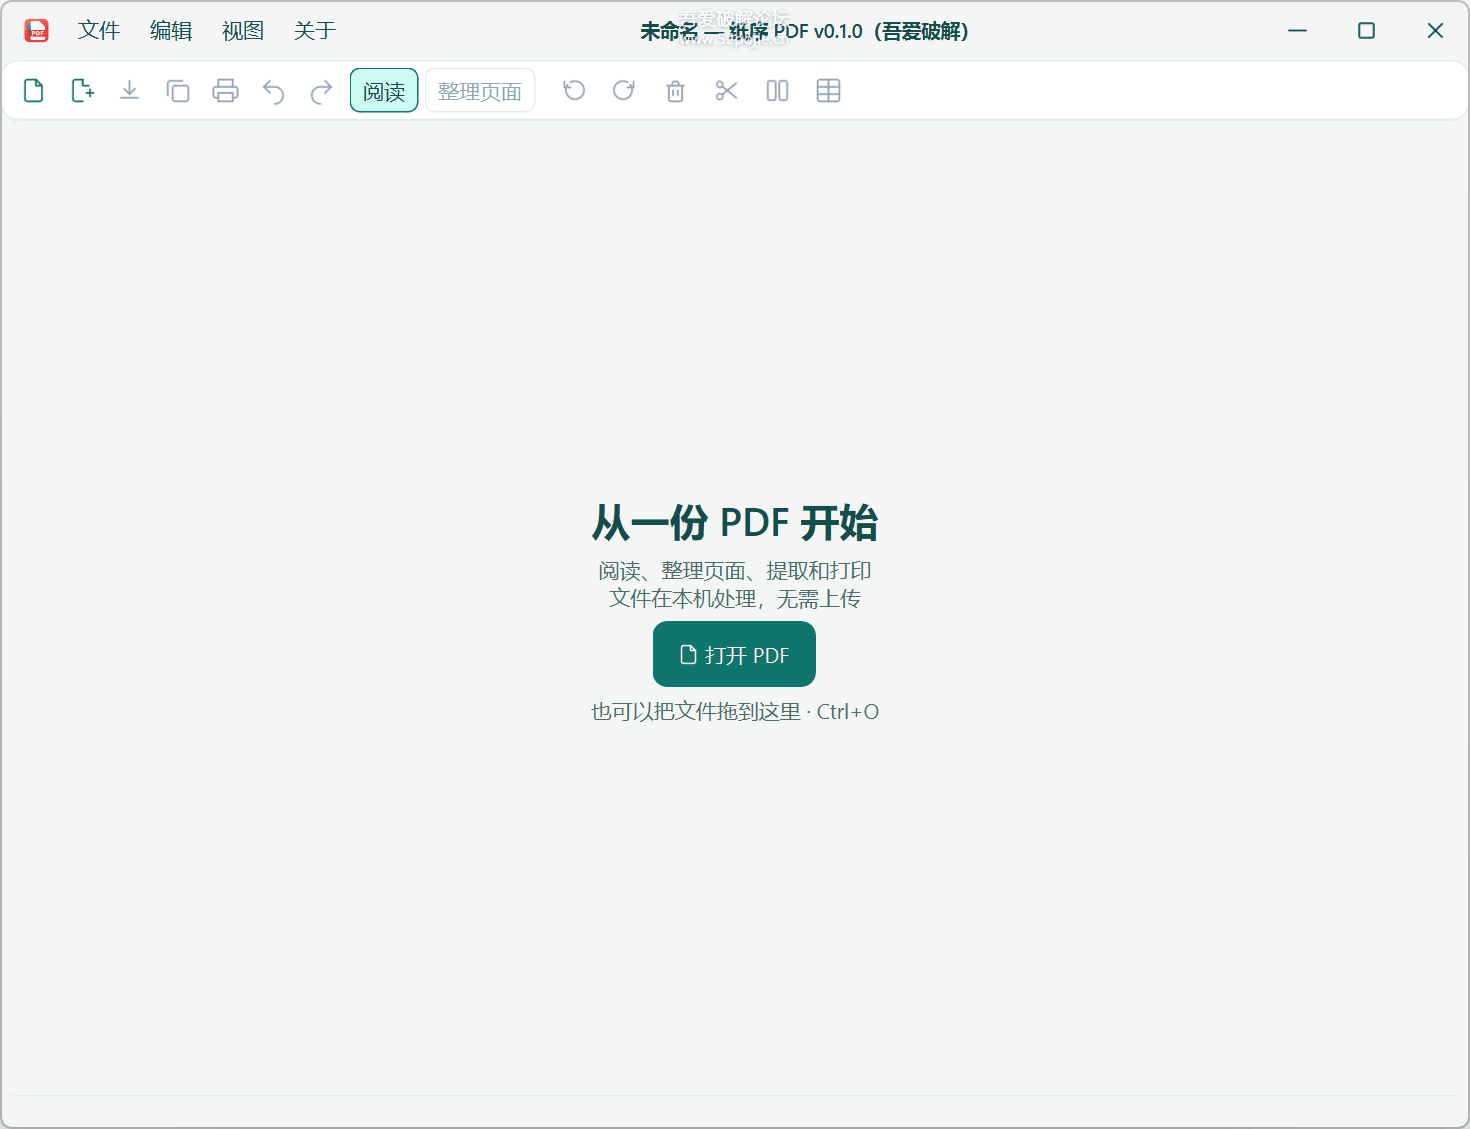Switch to 整理页面 organize pages mode
The width and height of the screenshot is (1470, 1129).
pos(480,91)
